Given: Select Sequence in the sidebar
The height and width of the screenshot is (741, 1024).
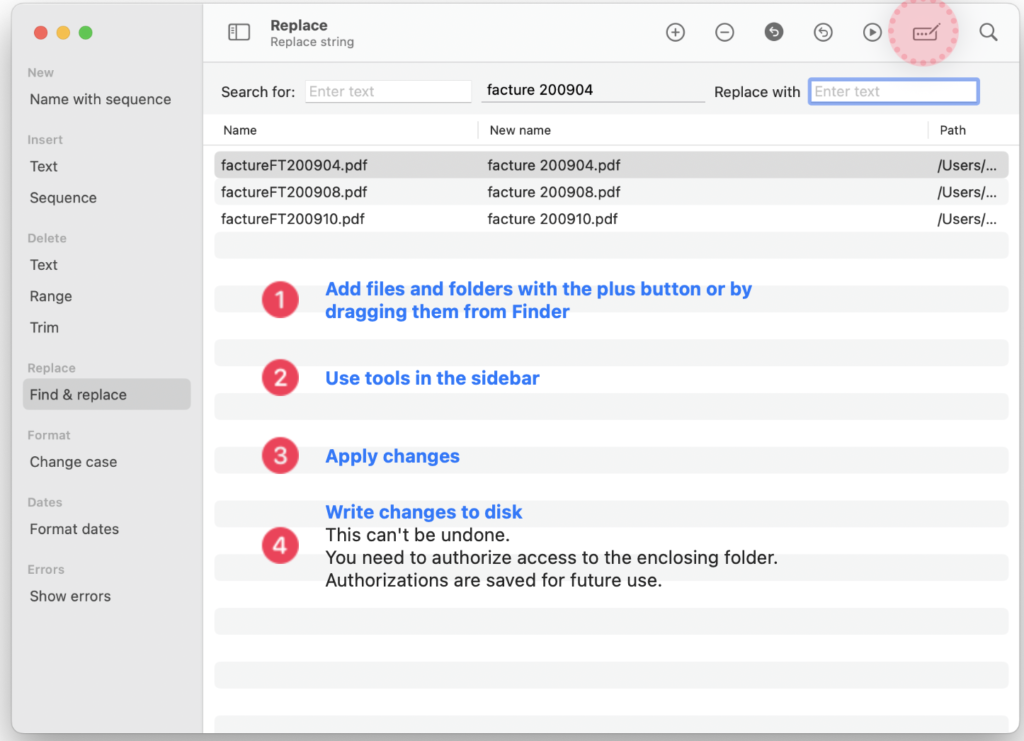Looking at the screenshot, I should [x=63, y=198].
